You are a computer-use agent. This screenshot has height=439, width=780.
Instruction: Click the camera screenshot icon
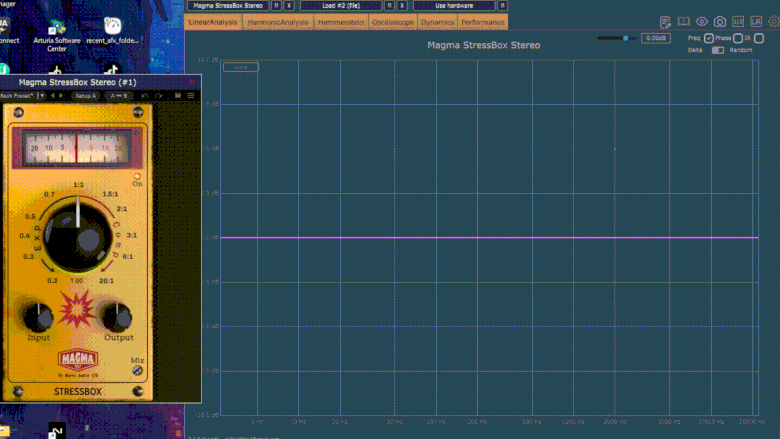tap(719, 21)
